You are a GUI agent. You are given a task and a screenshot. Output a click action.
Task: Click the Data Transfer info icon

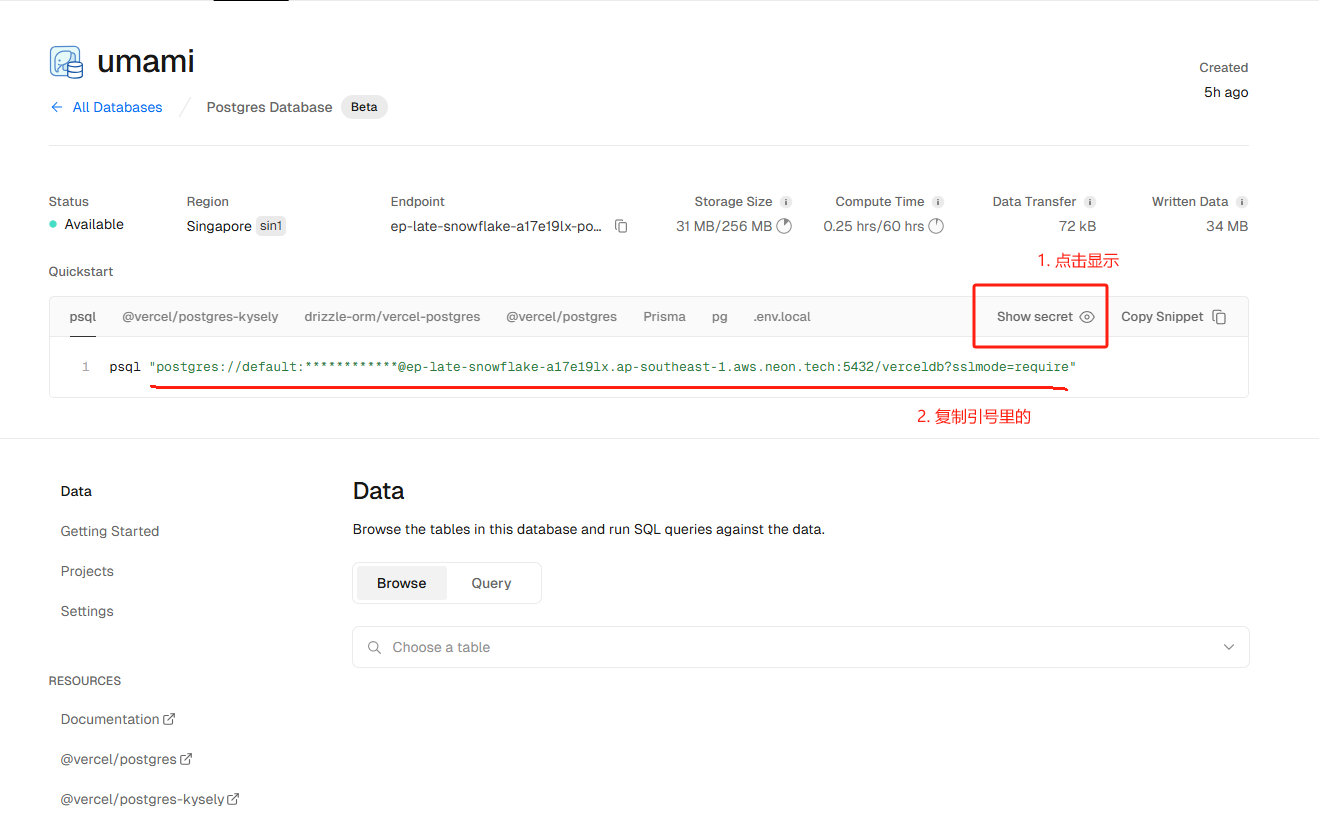[x=1090, y=202]
